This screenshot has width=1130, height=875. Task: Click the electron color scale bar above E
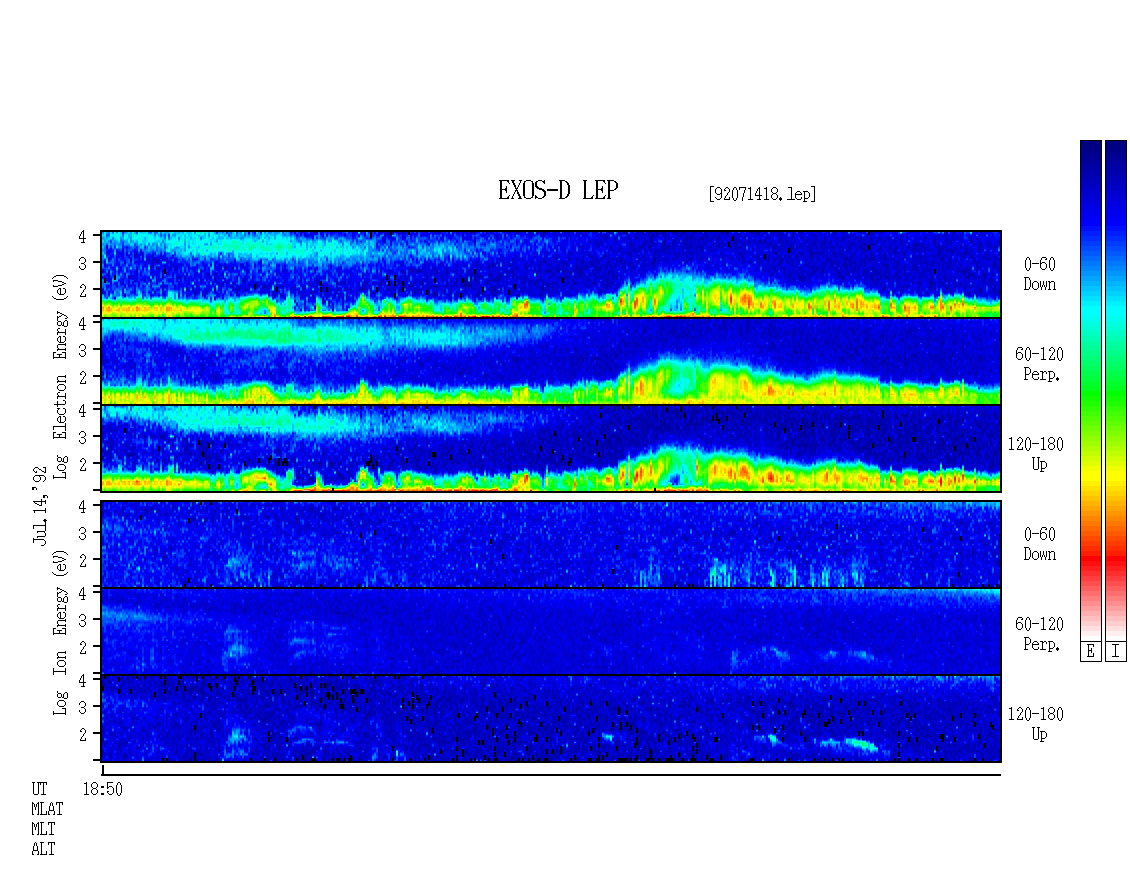coord(1090,389)
